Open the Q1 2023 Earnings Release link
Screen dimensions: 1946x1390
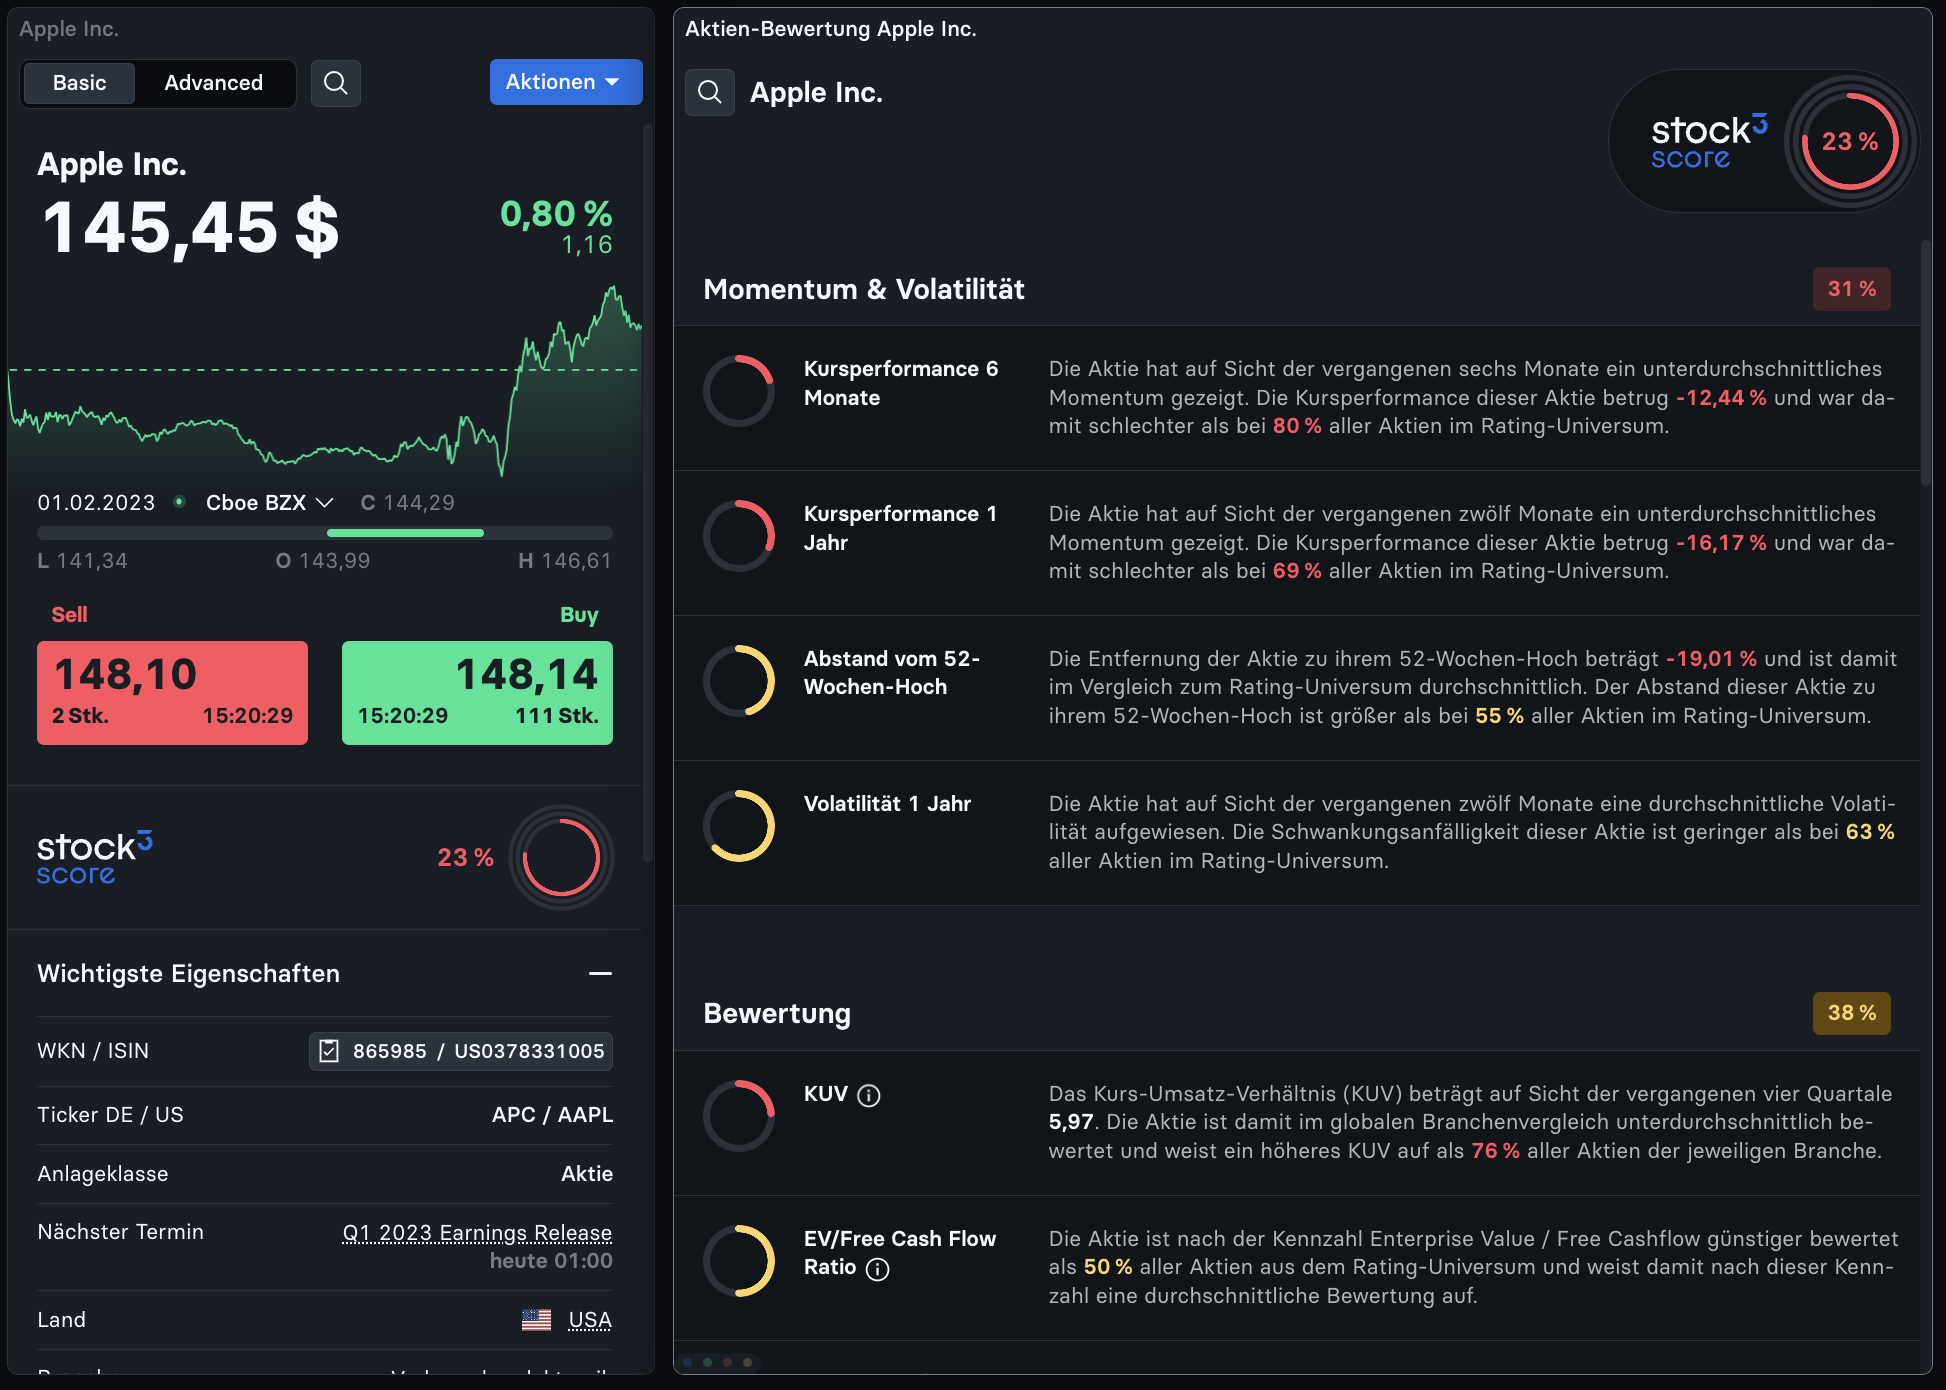point(477,1233)
